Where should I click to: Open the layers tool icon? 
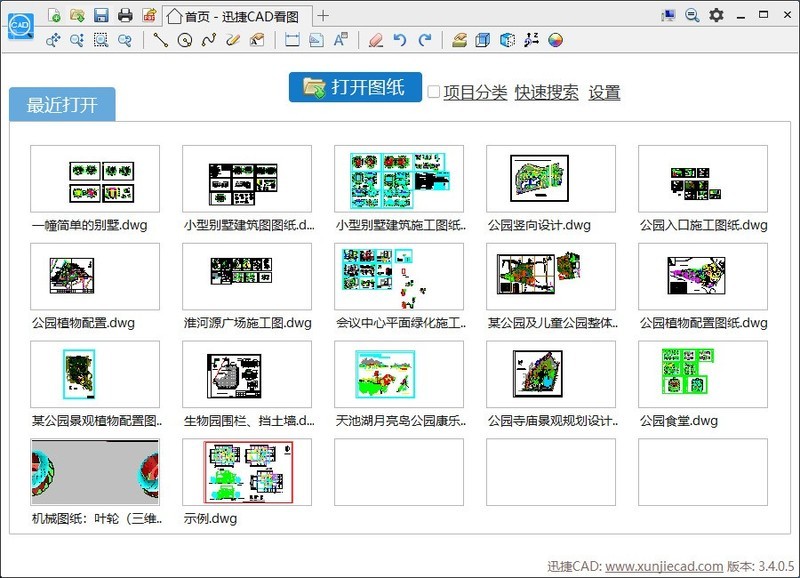pyautogui.click(x=459, y=40)
